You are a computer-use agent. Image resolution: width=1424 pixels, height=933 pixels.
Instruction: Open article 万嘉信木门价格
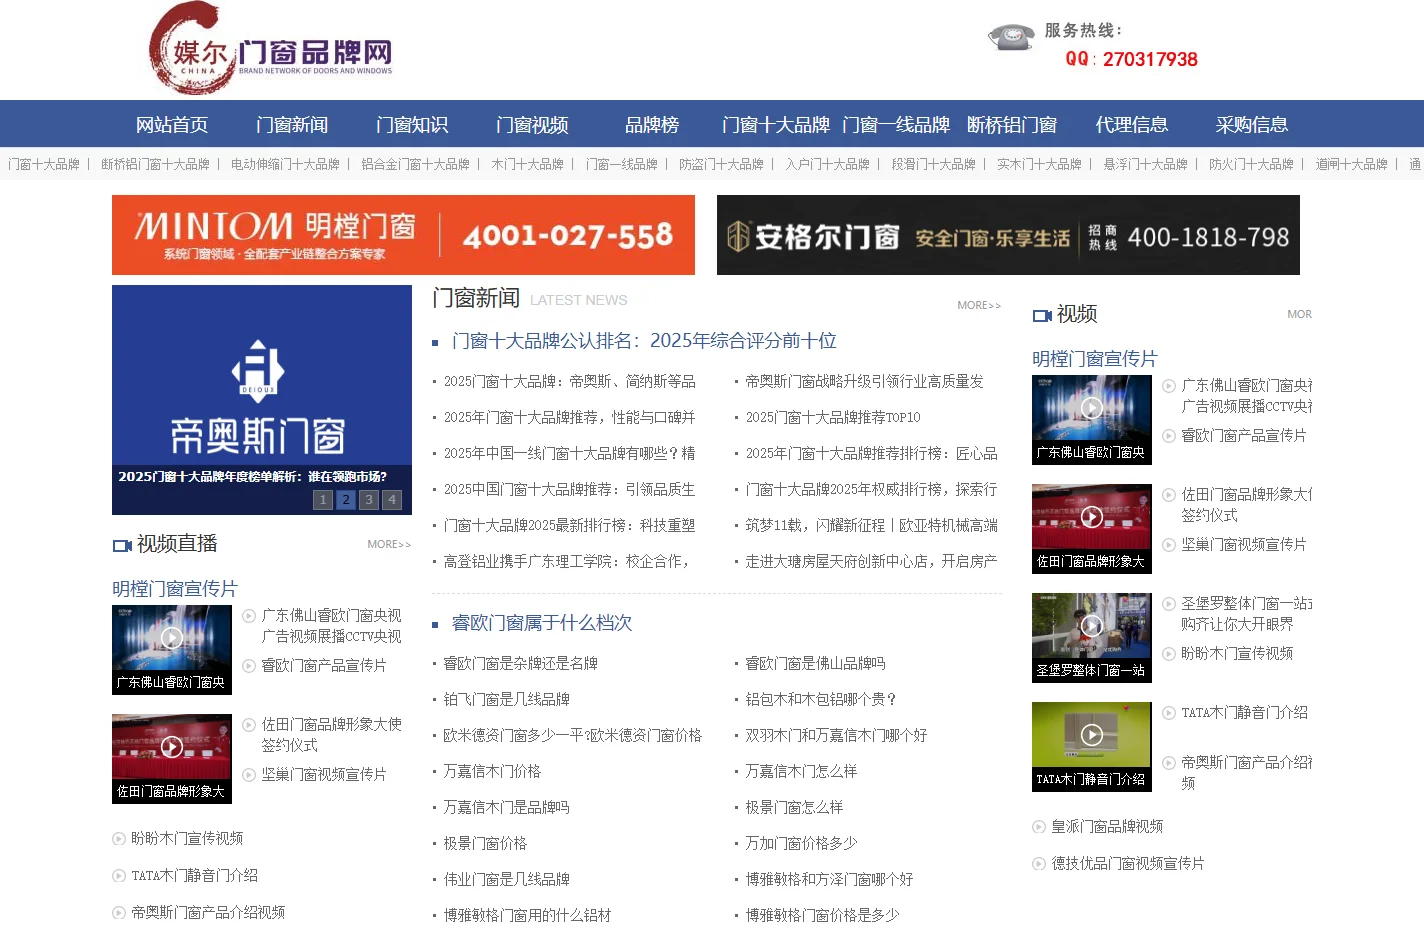click(492, 772)
